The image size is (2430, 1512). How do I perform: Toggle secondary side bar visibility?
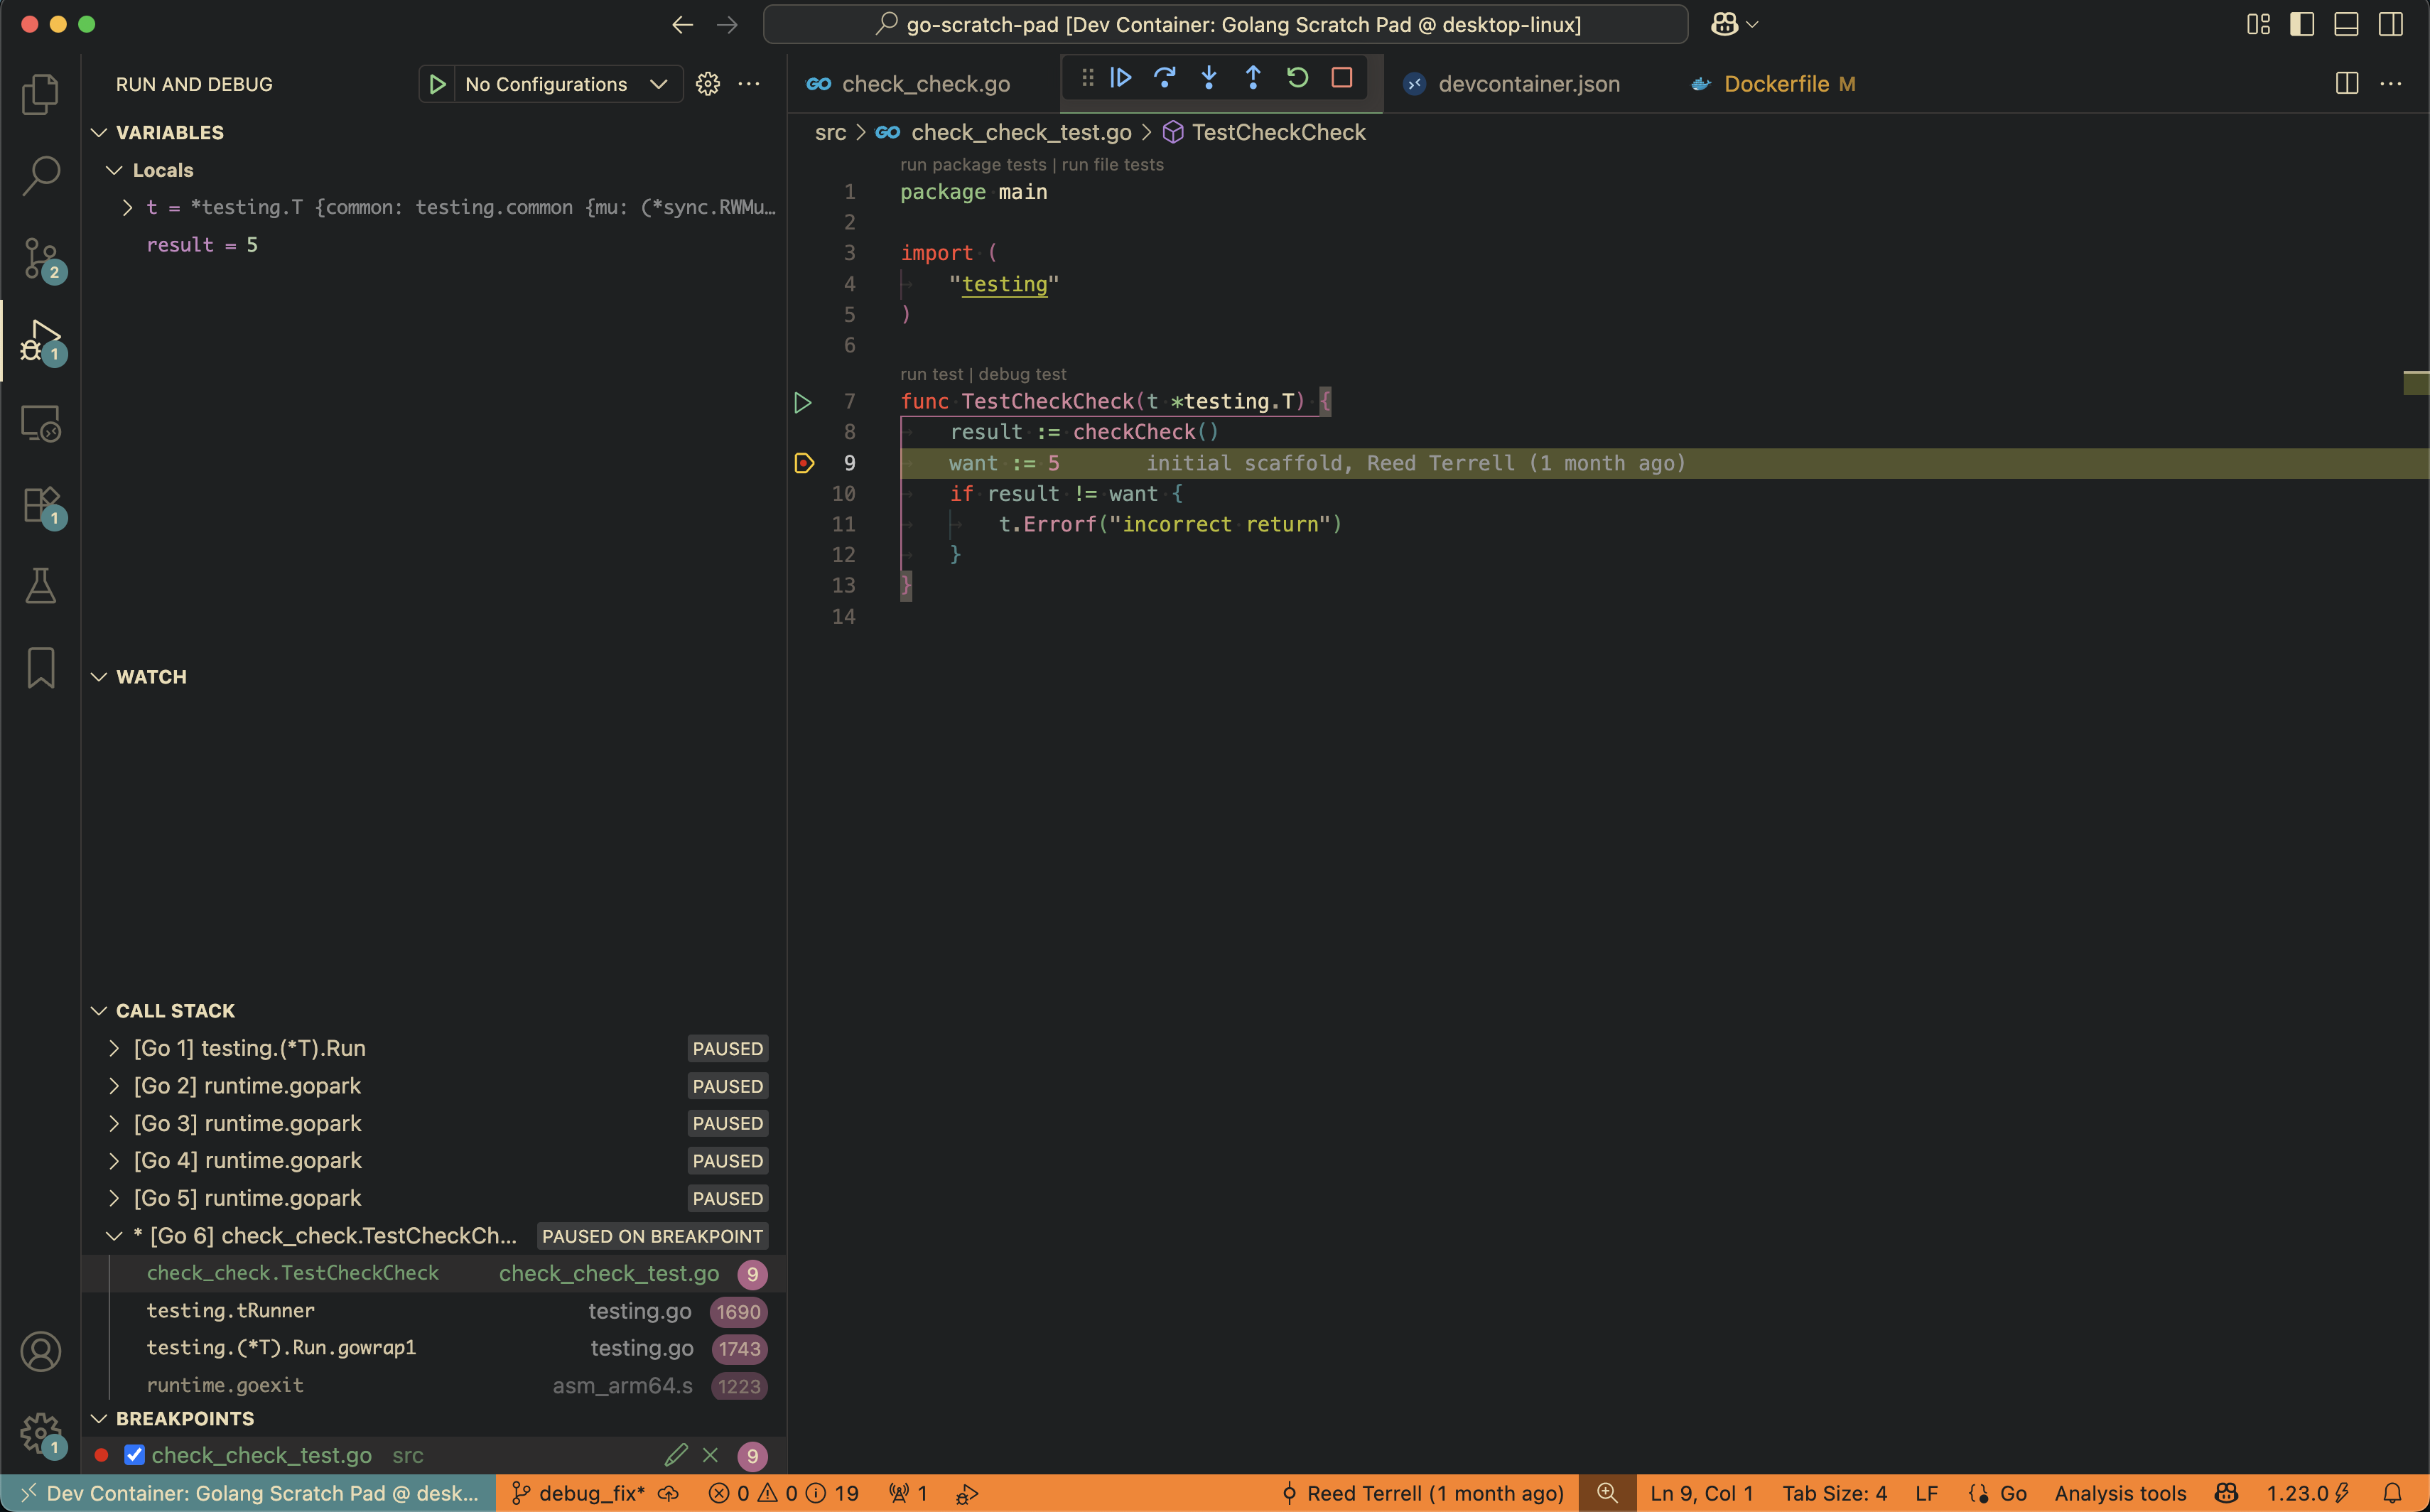2391,24
